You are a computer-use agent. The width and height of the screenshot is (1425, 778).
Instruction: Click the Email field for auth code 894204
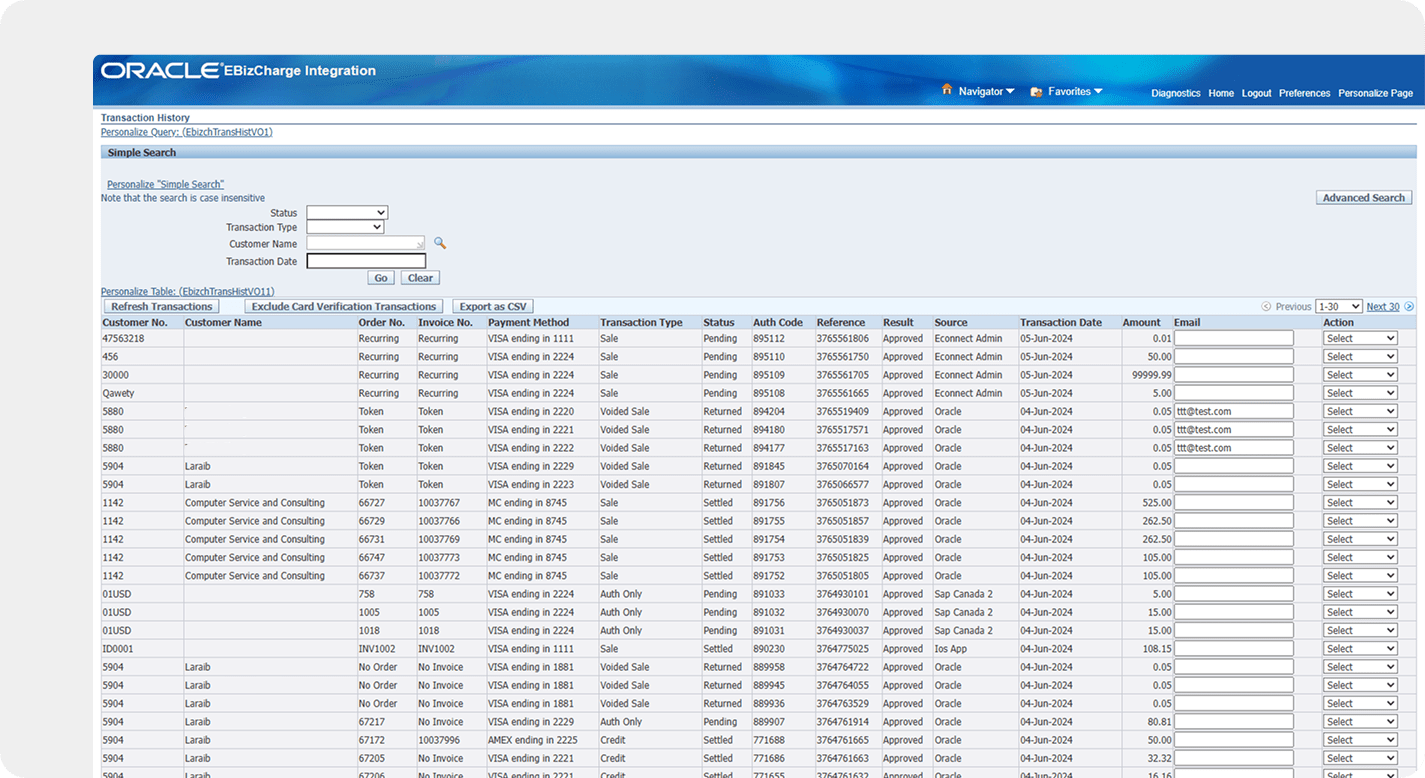(x=1234, y=411)
